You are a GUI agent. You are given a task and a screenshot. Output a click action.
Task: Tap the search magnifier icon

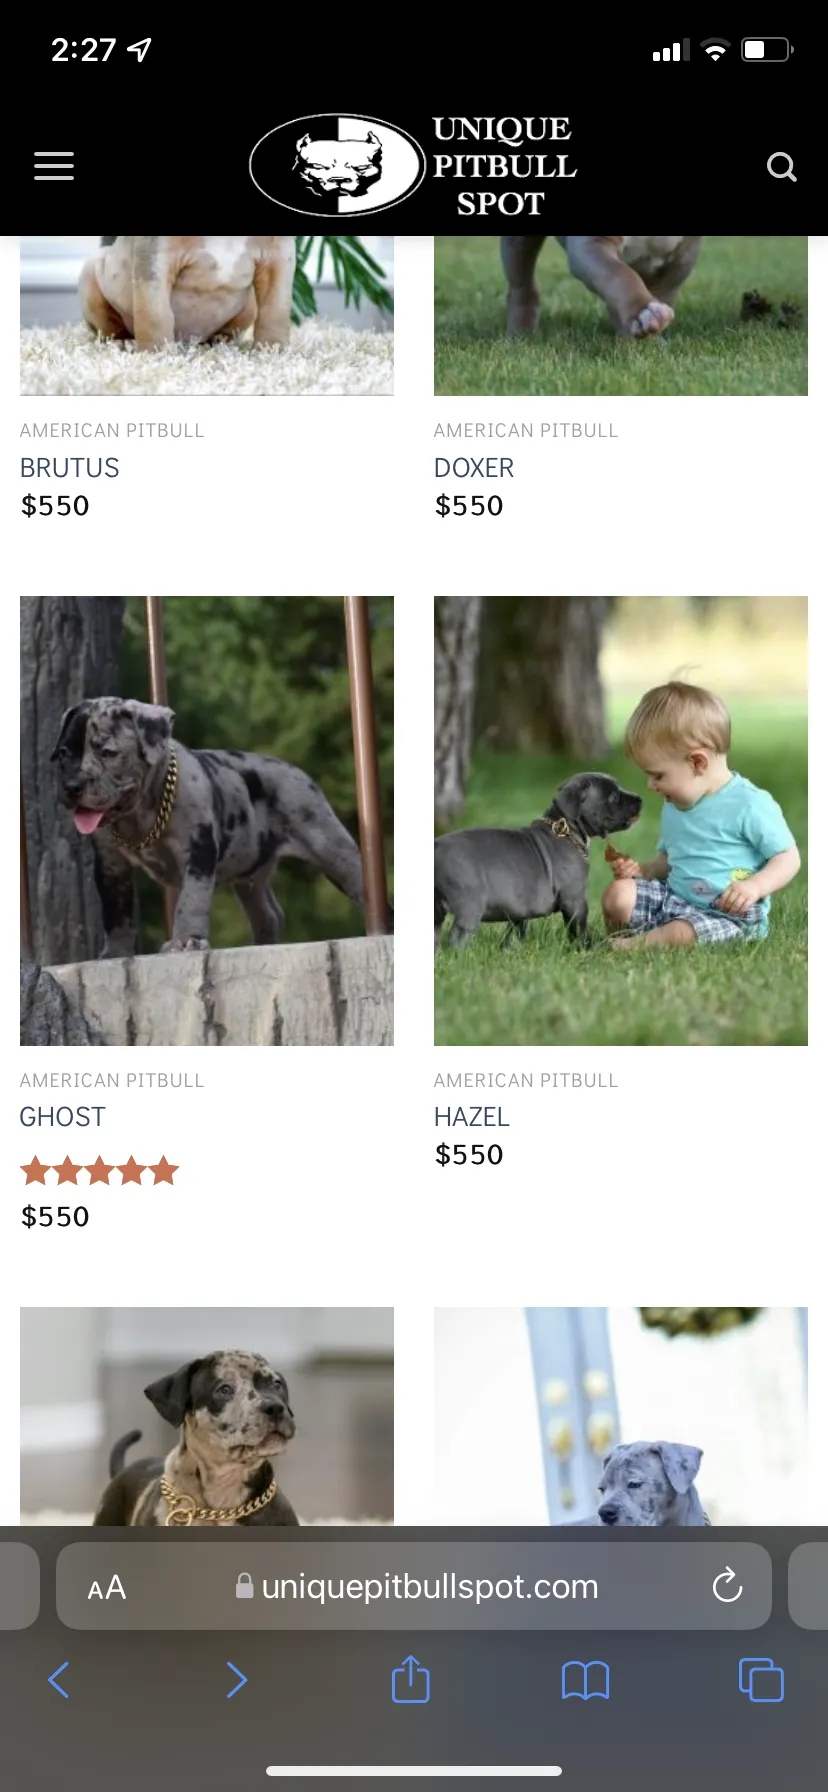tap(781, 166)
